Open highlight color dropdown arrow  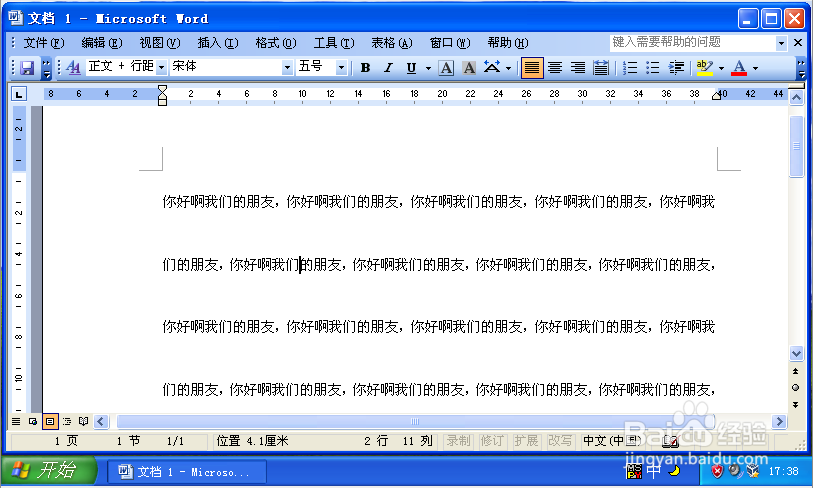pos(721,68)
